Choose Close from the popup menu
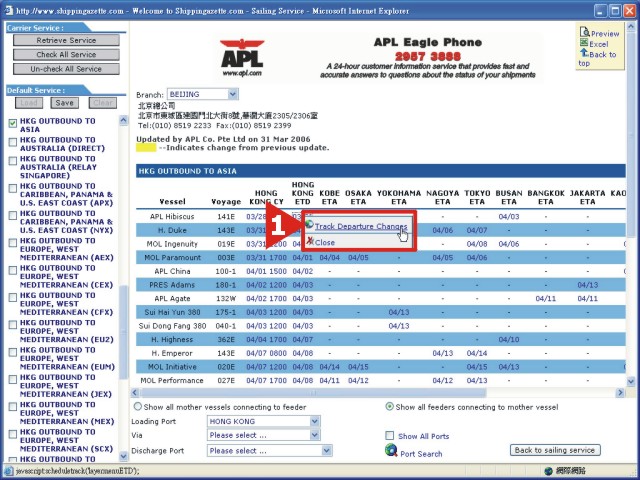The image size is (640, 480). tap(325, 242)
